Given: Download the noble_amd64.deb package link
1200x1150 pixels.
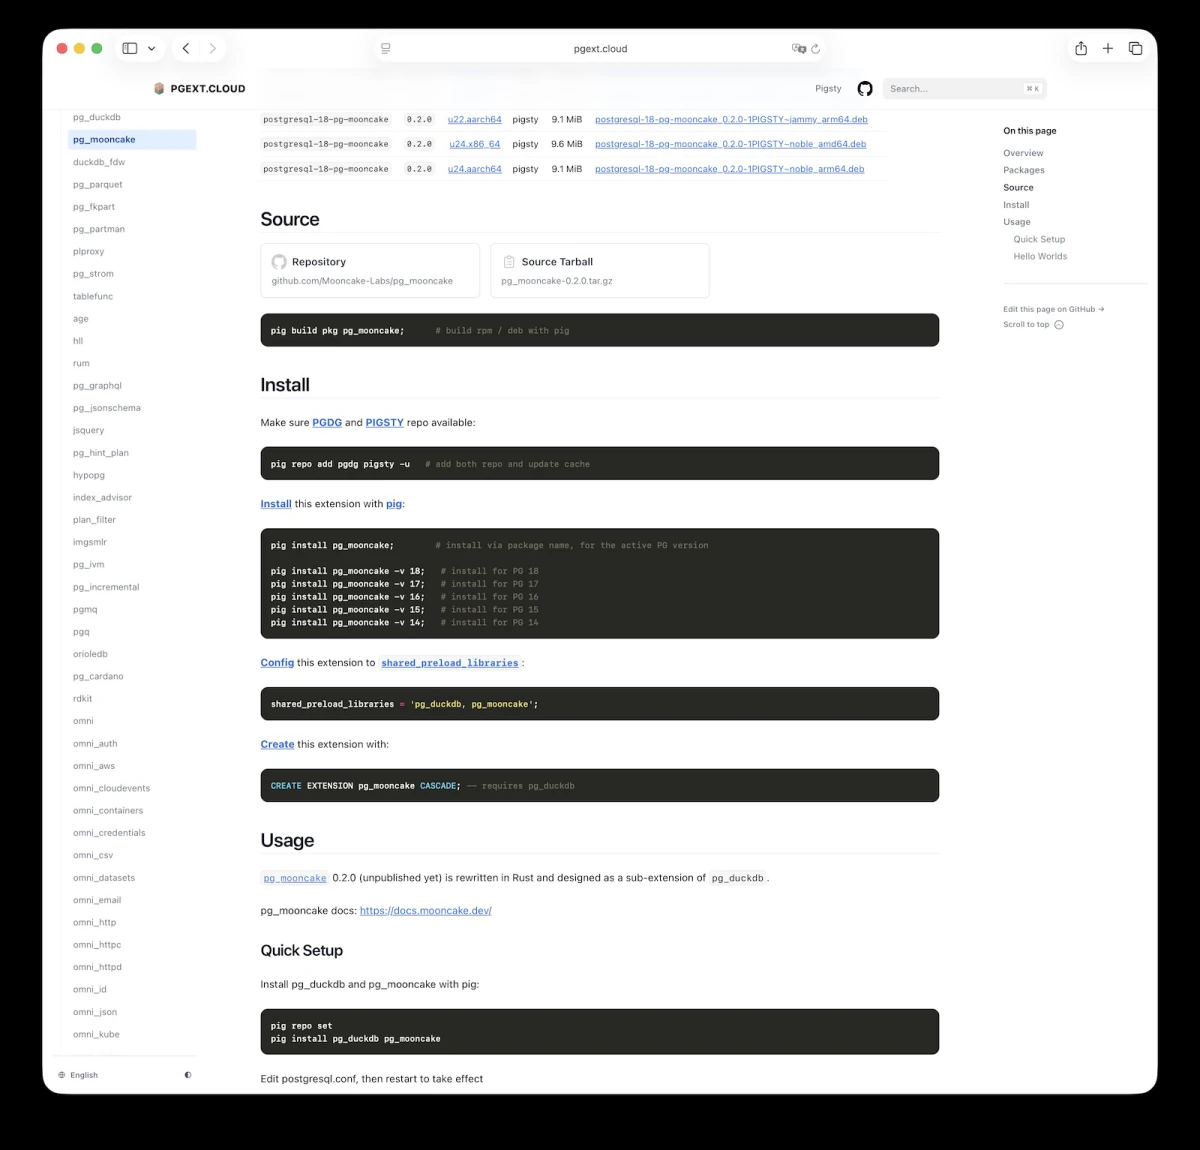Looking at the screenshot, I should click(x=731, y=144).
